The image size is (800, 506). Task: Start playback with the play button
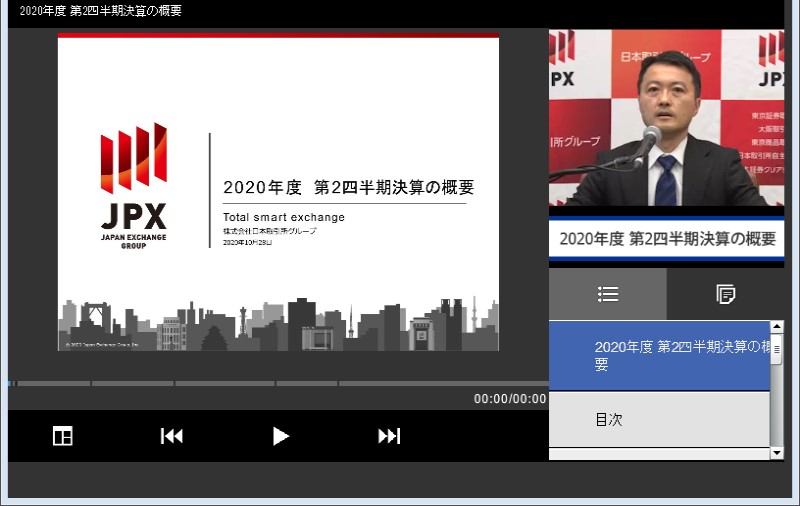pyautogui.click(x=280, y=436)
